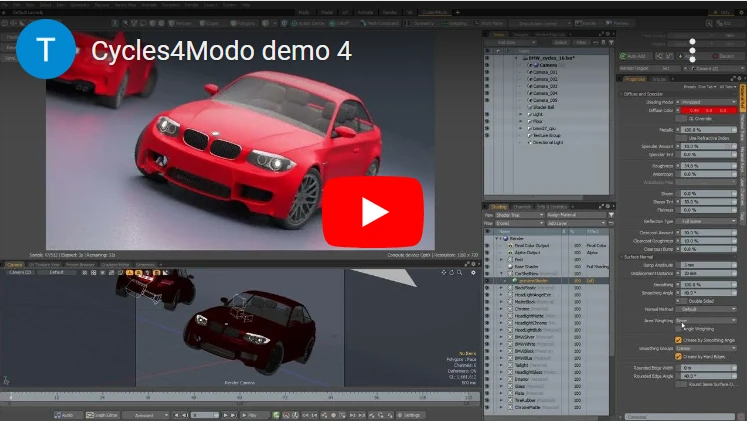Hide the Glass material with eye icon
The width and height of the screenshot is (747, 421).
pos(487,386)
